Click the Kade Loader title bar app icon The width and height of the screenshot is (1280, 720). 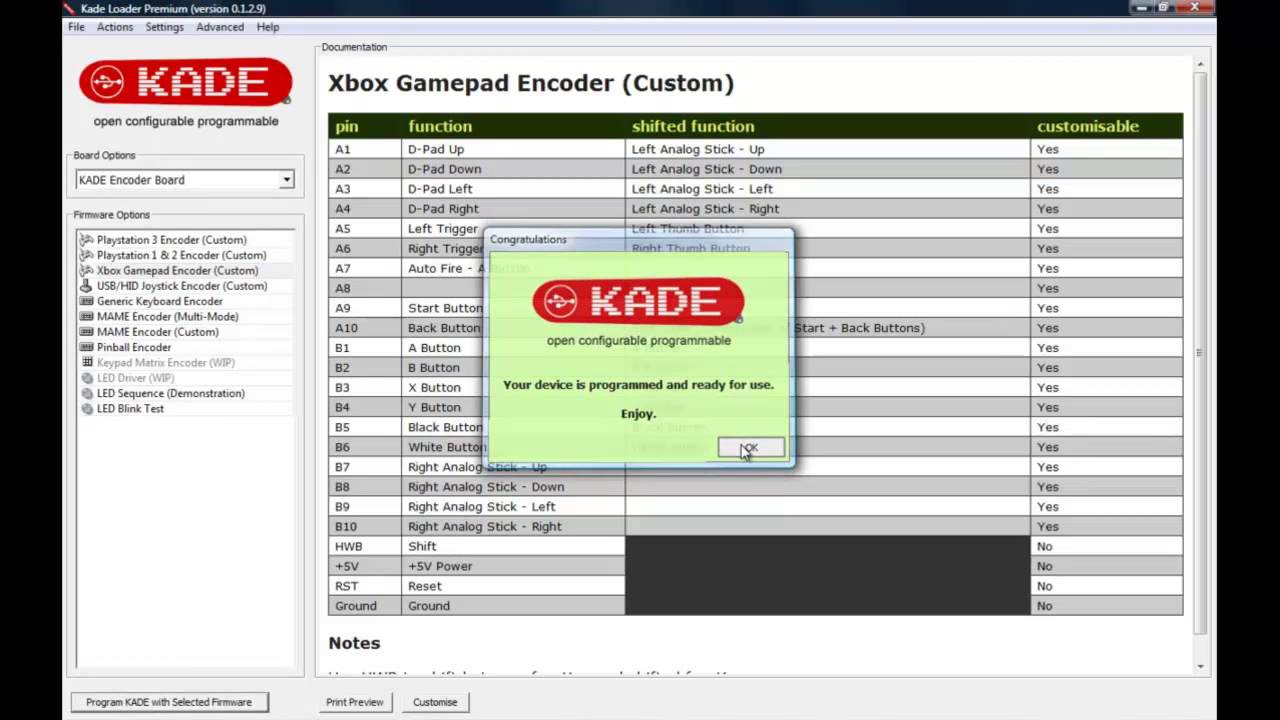69,8
